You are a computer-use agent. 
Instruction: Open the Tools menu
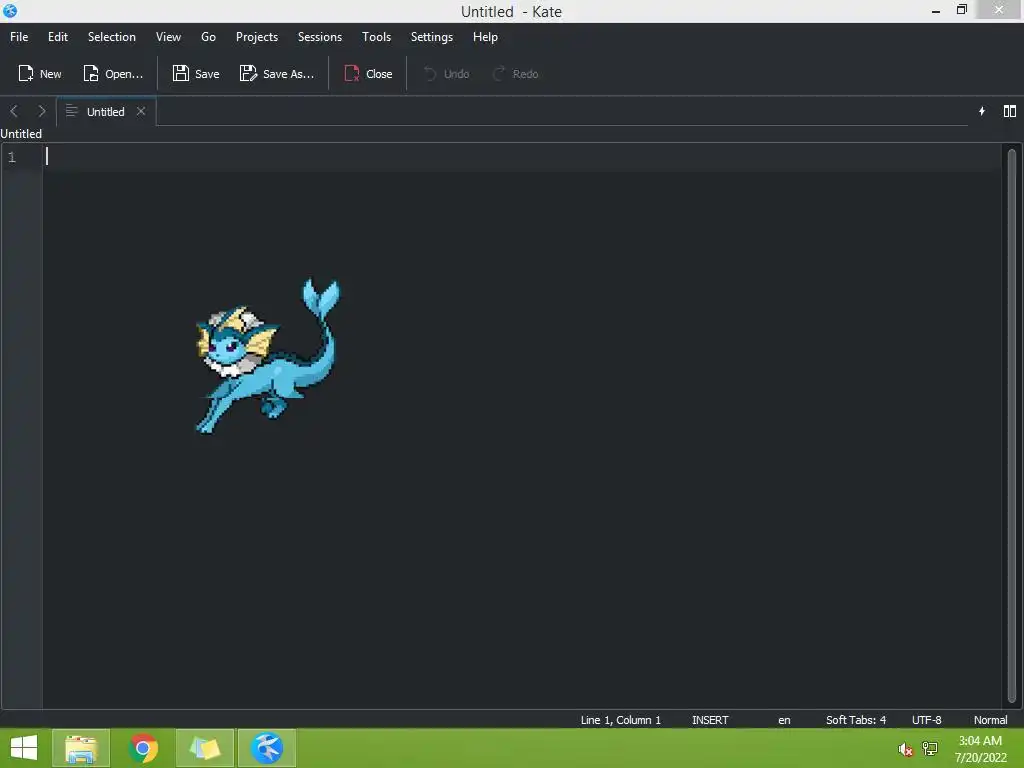pyautogui.click(x=376, y=37)
